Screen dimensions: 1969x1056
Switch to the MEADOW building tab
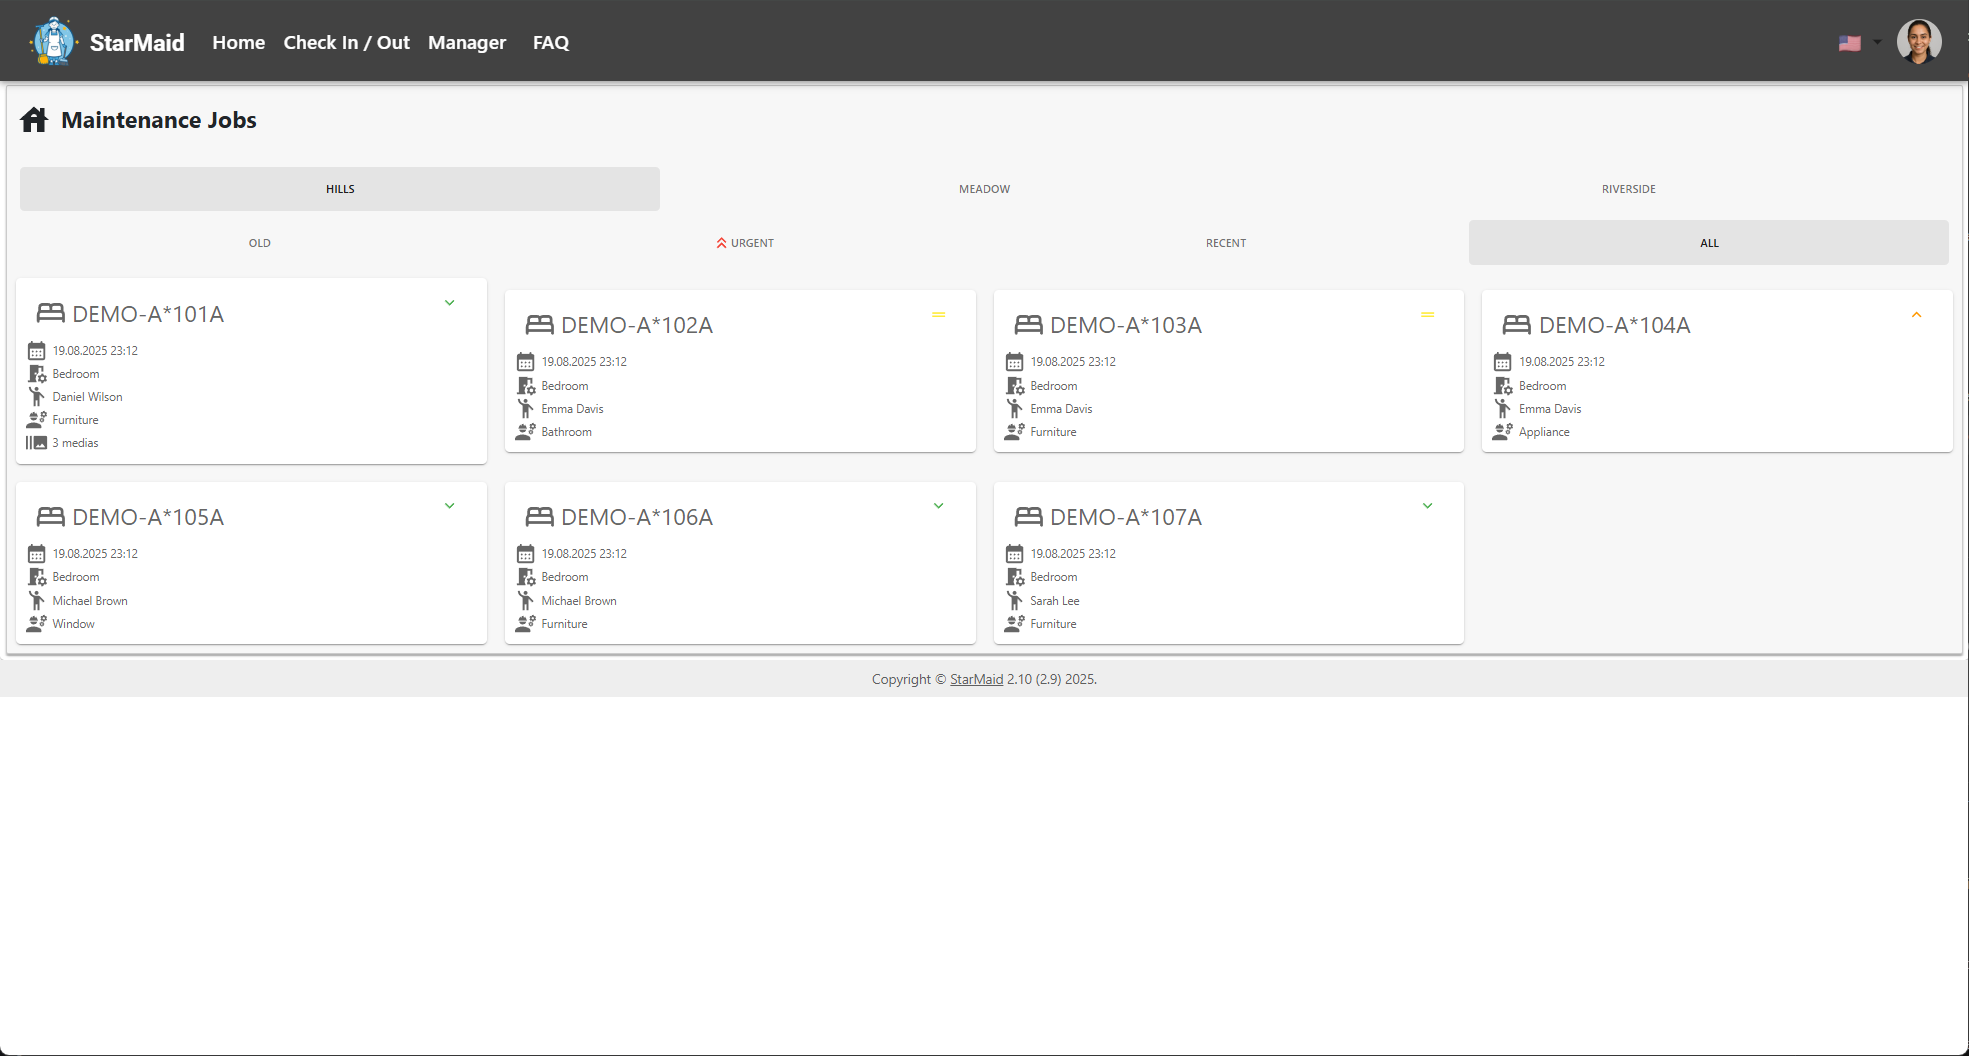[984, 189]
